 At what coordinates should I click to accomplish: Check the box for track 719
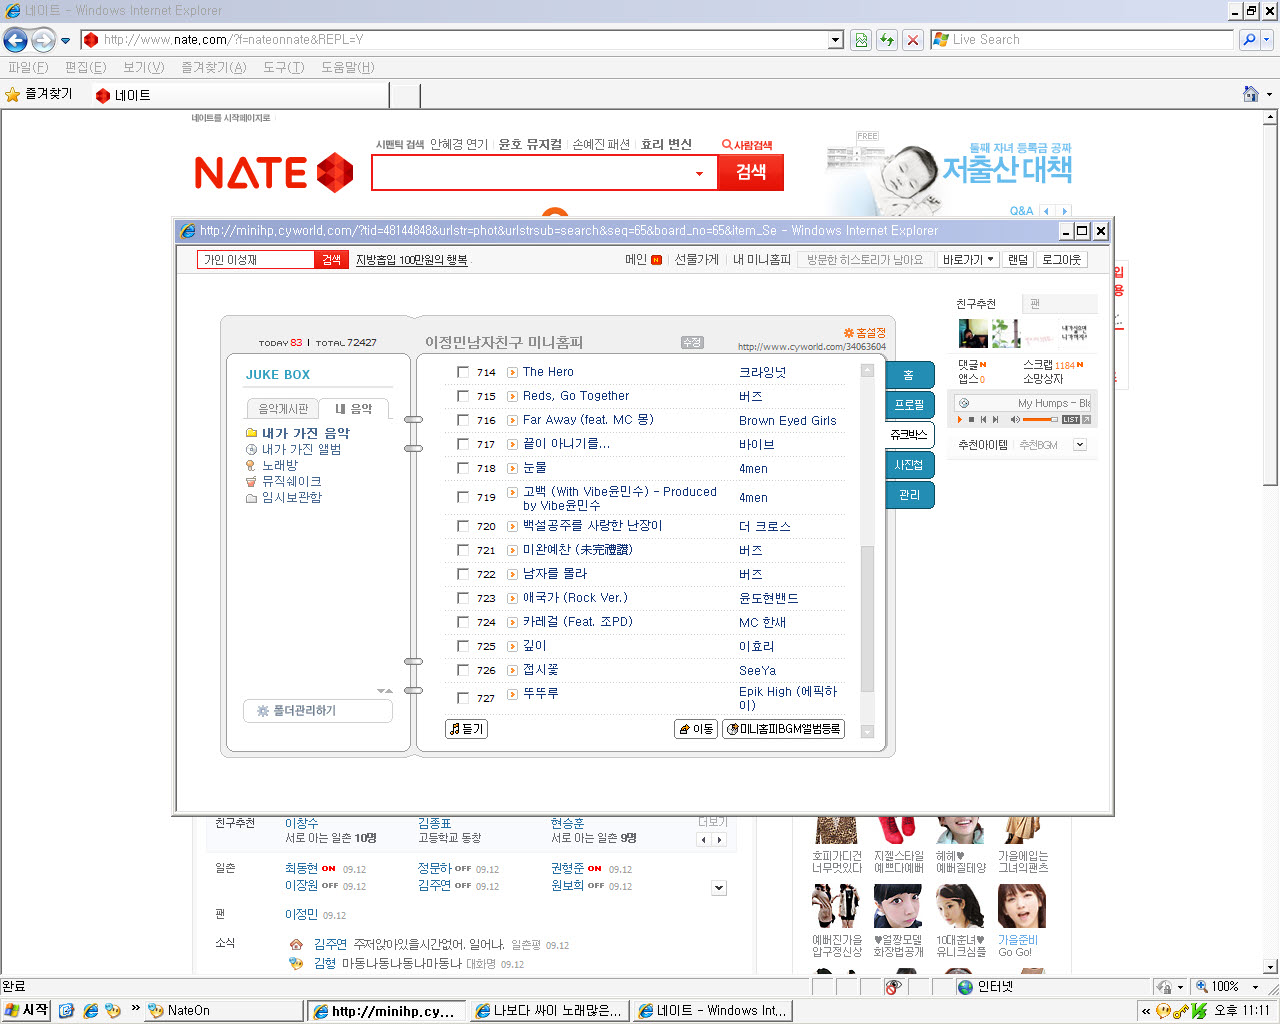pyautogui.click(x=463, y=497)
